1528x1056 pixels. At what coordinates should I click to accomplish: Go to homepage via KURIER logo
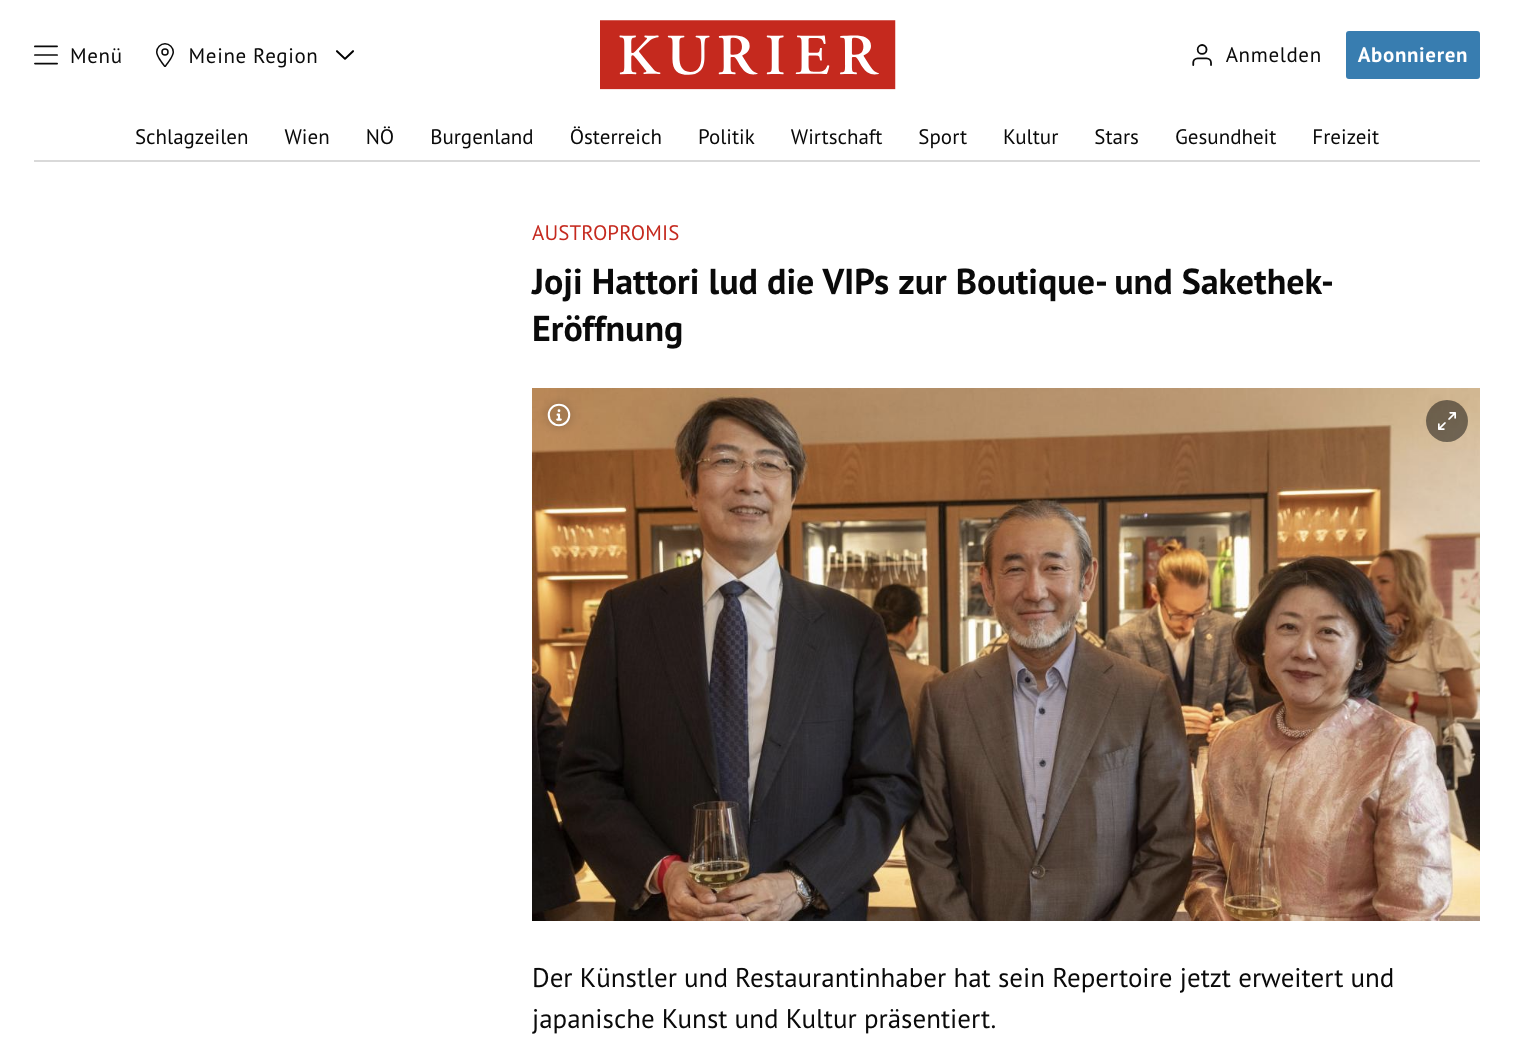[x=747, y=55]
